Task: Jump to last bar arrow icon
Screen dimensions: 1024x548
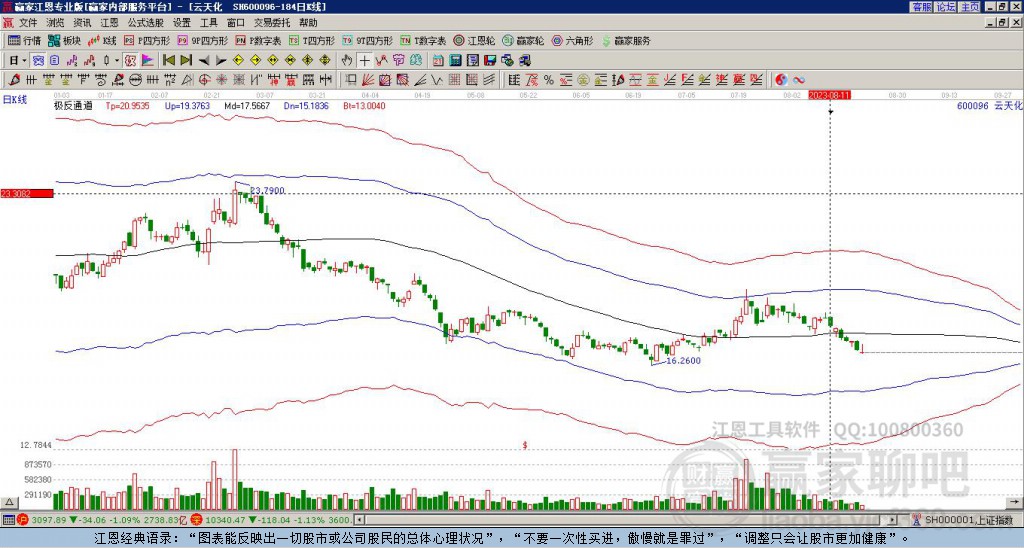Action: 185,61
